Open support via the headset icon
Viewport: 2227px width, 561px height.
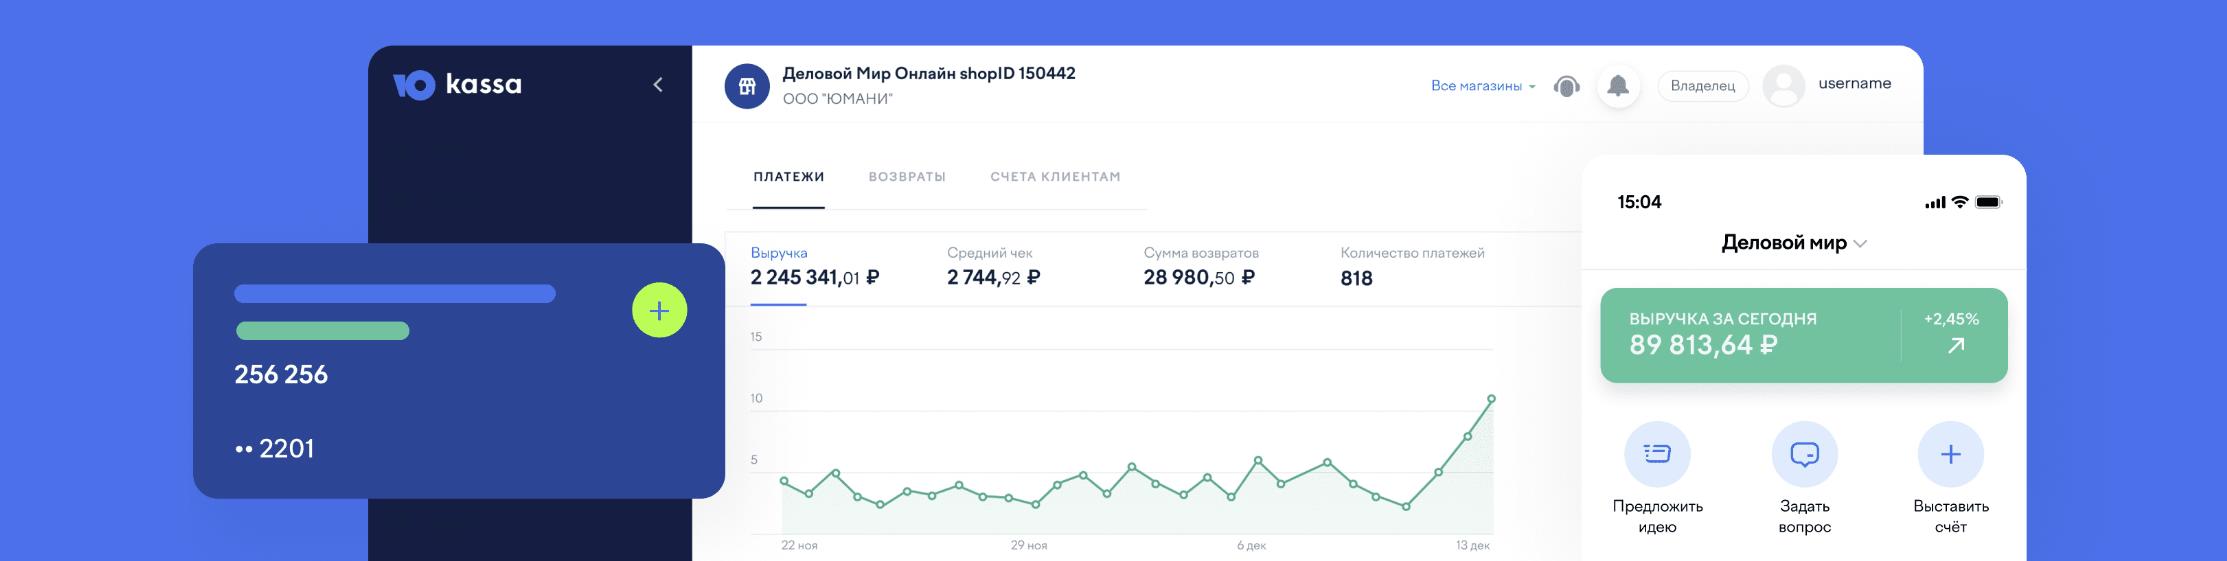[x=1567, y=87]
